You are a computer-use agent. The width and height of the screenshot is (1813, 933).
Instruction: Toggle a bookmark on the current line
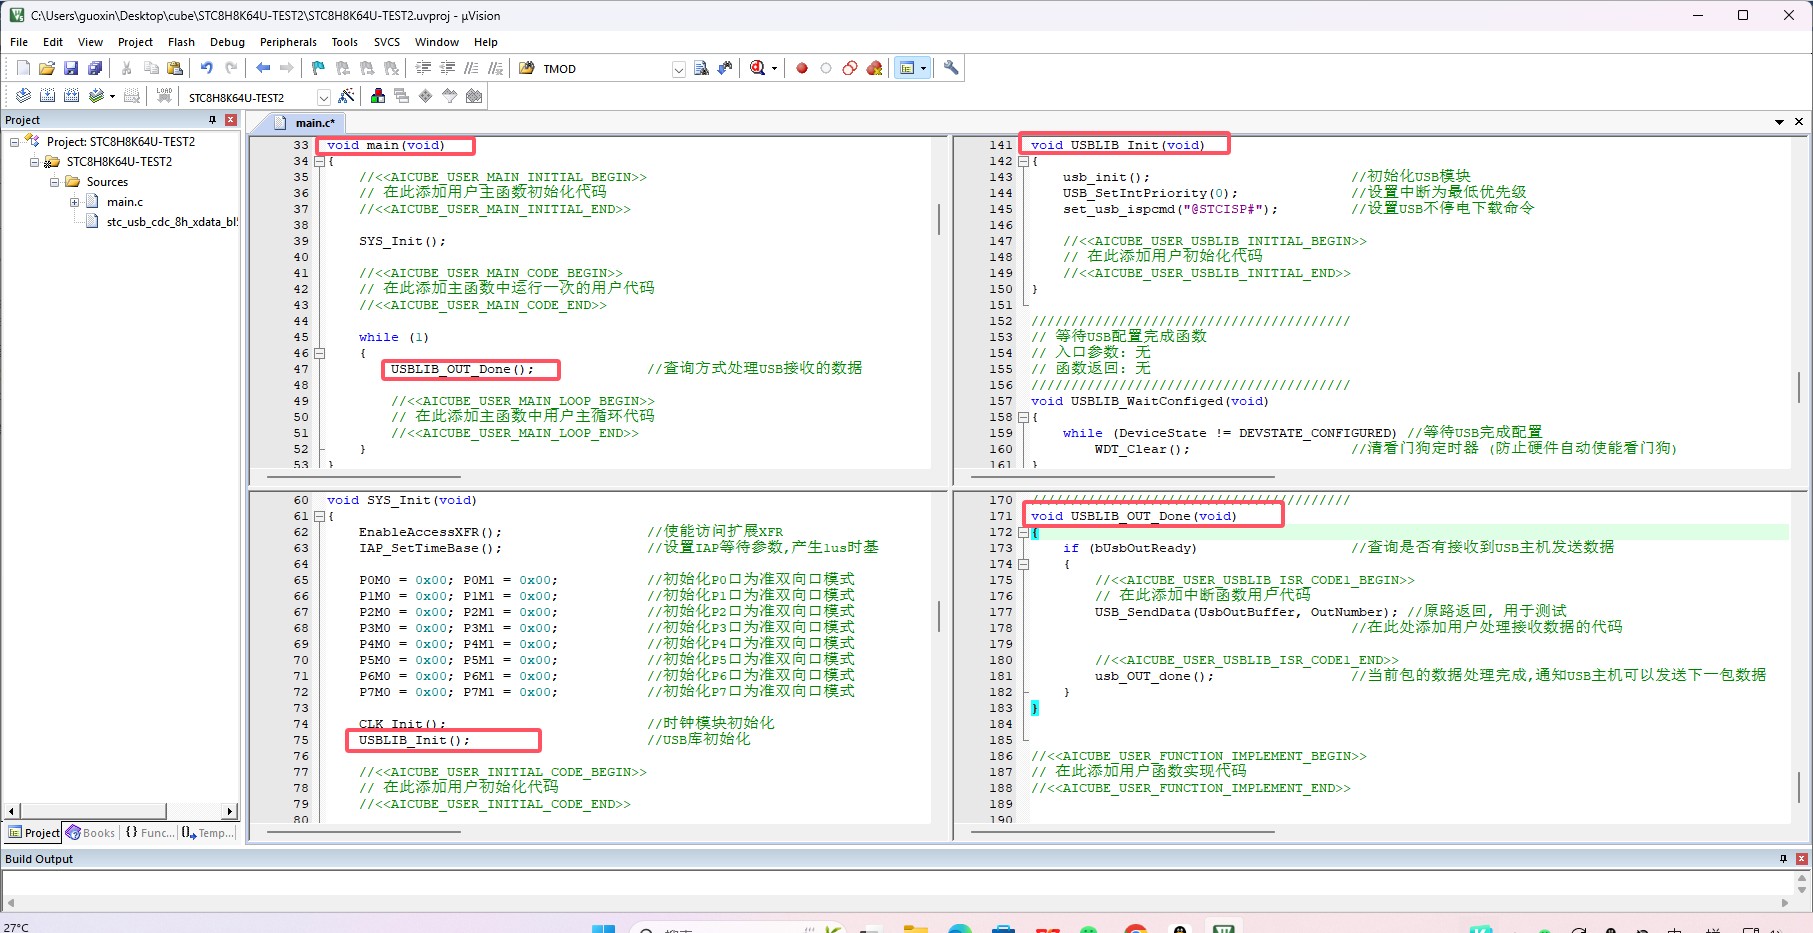click(x=318, y=68)
